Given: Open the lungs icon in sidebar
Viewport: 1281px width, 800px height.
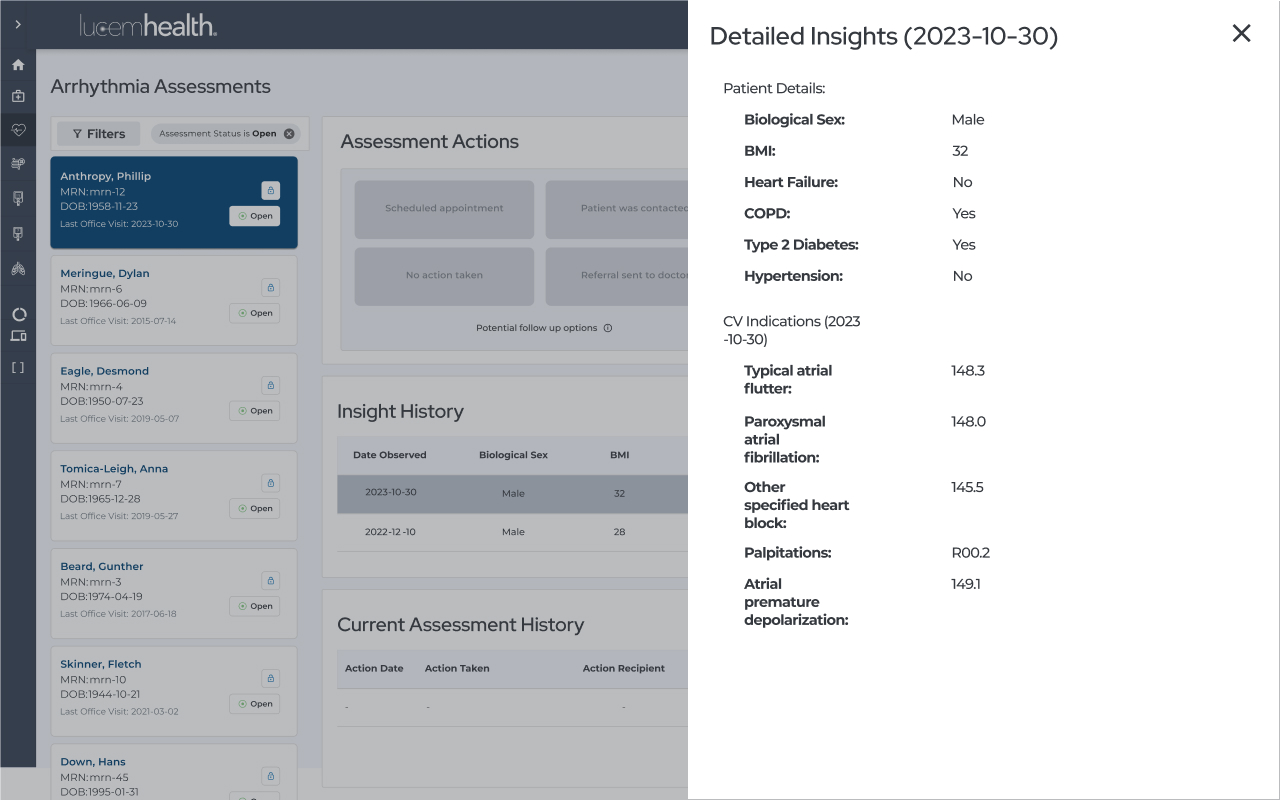Looking at the screenshot, I should 18,269.
